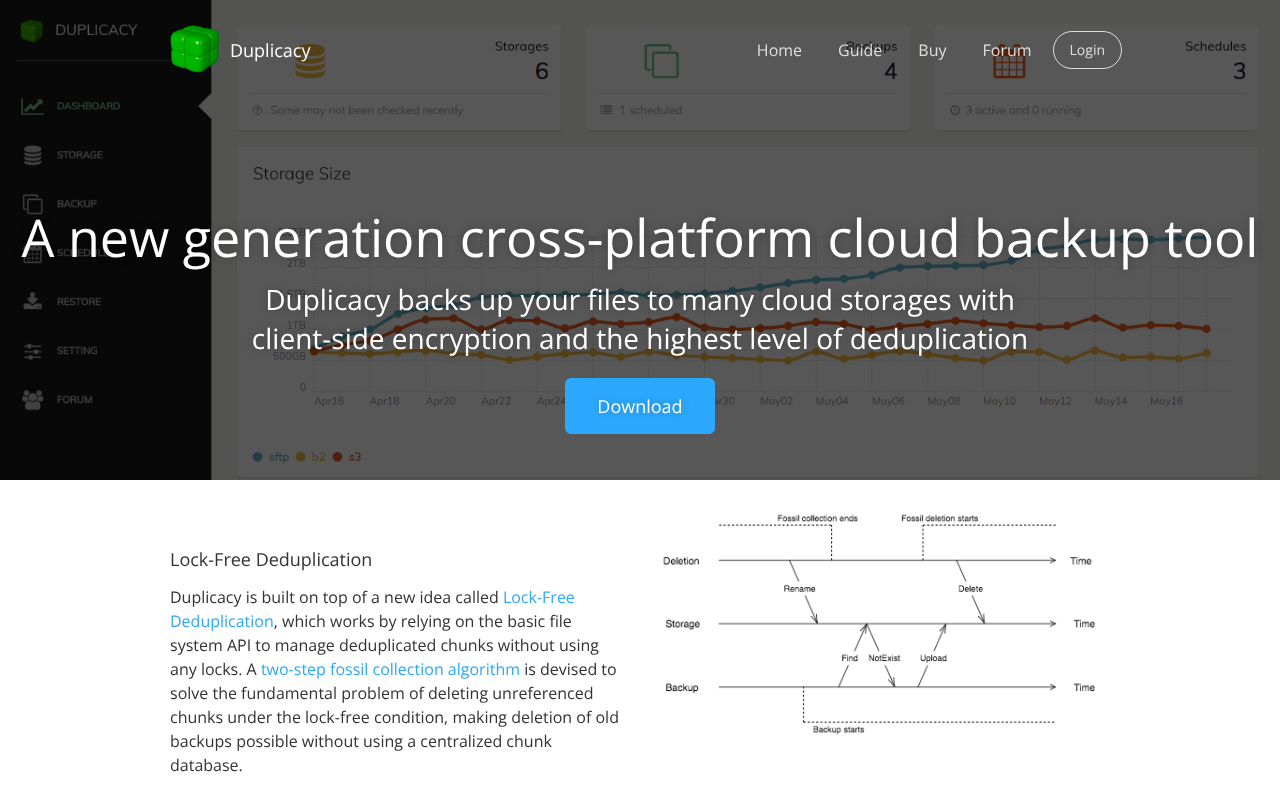Click the blue Download button

click(x=640, y=406)
